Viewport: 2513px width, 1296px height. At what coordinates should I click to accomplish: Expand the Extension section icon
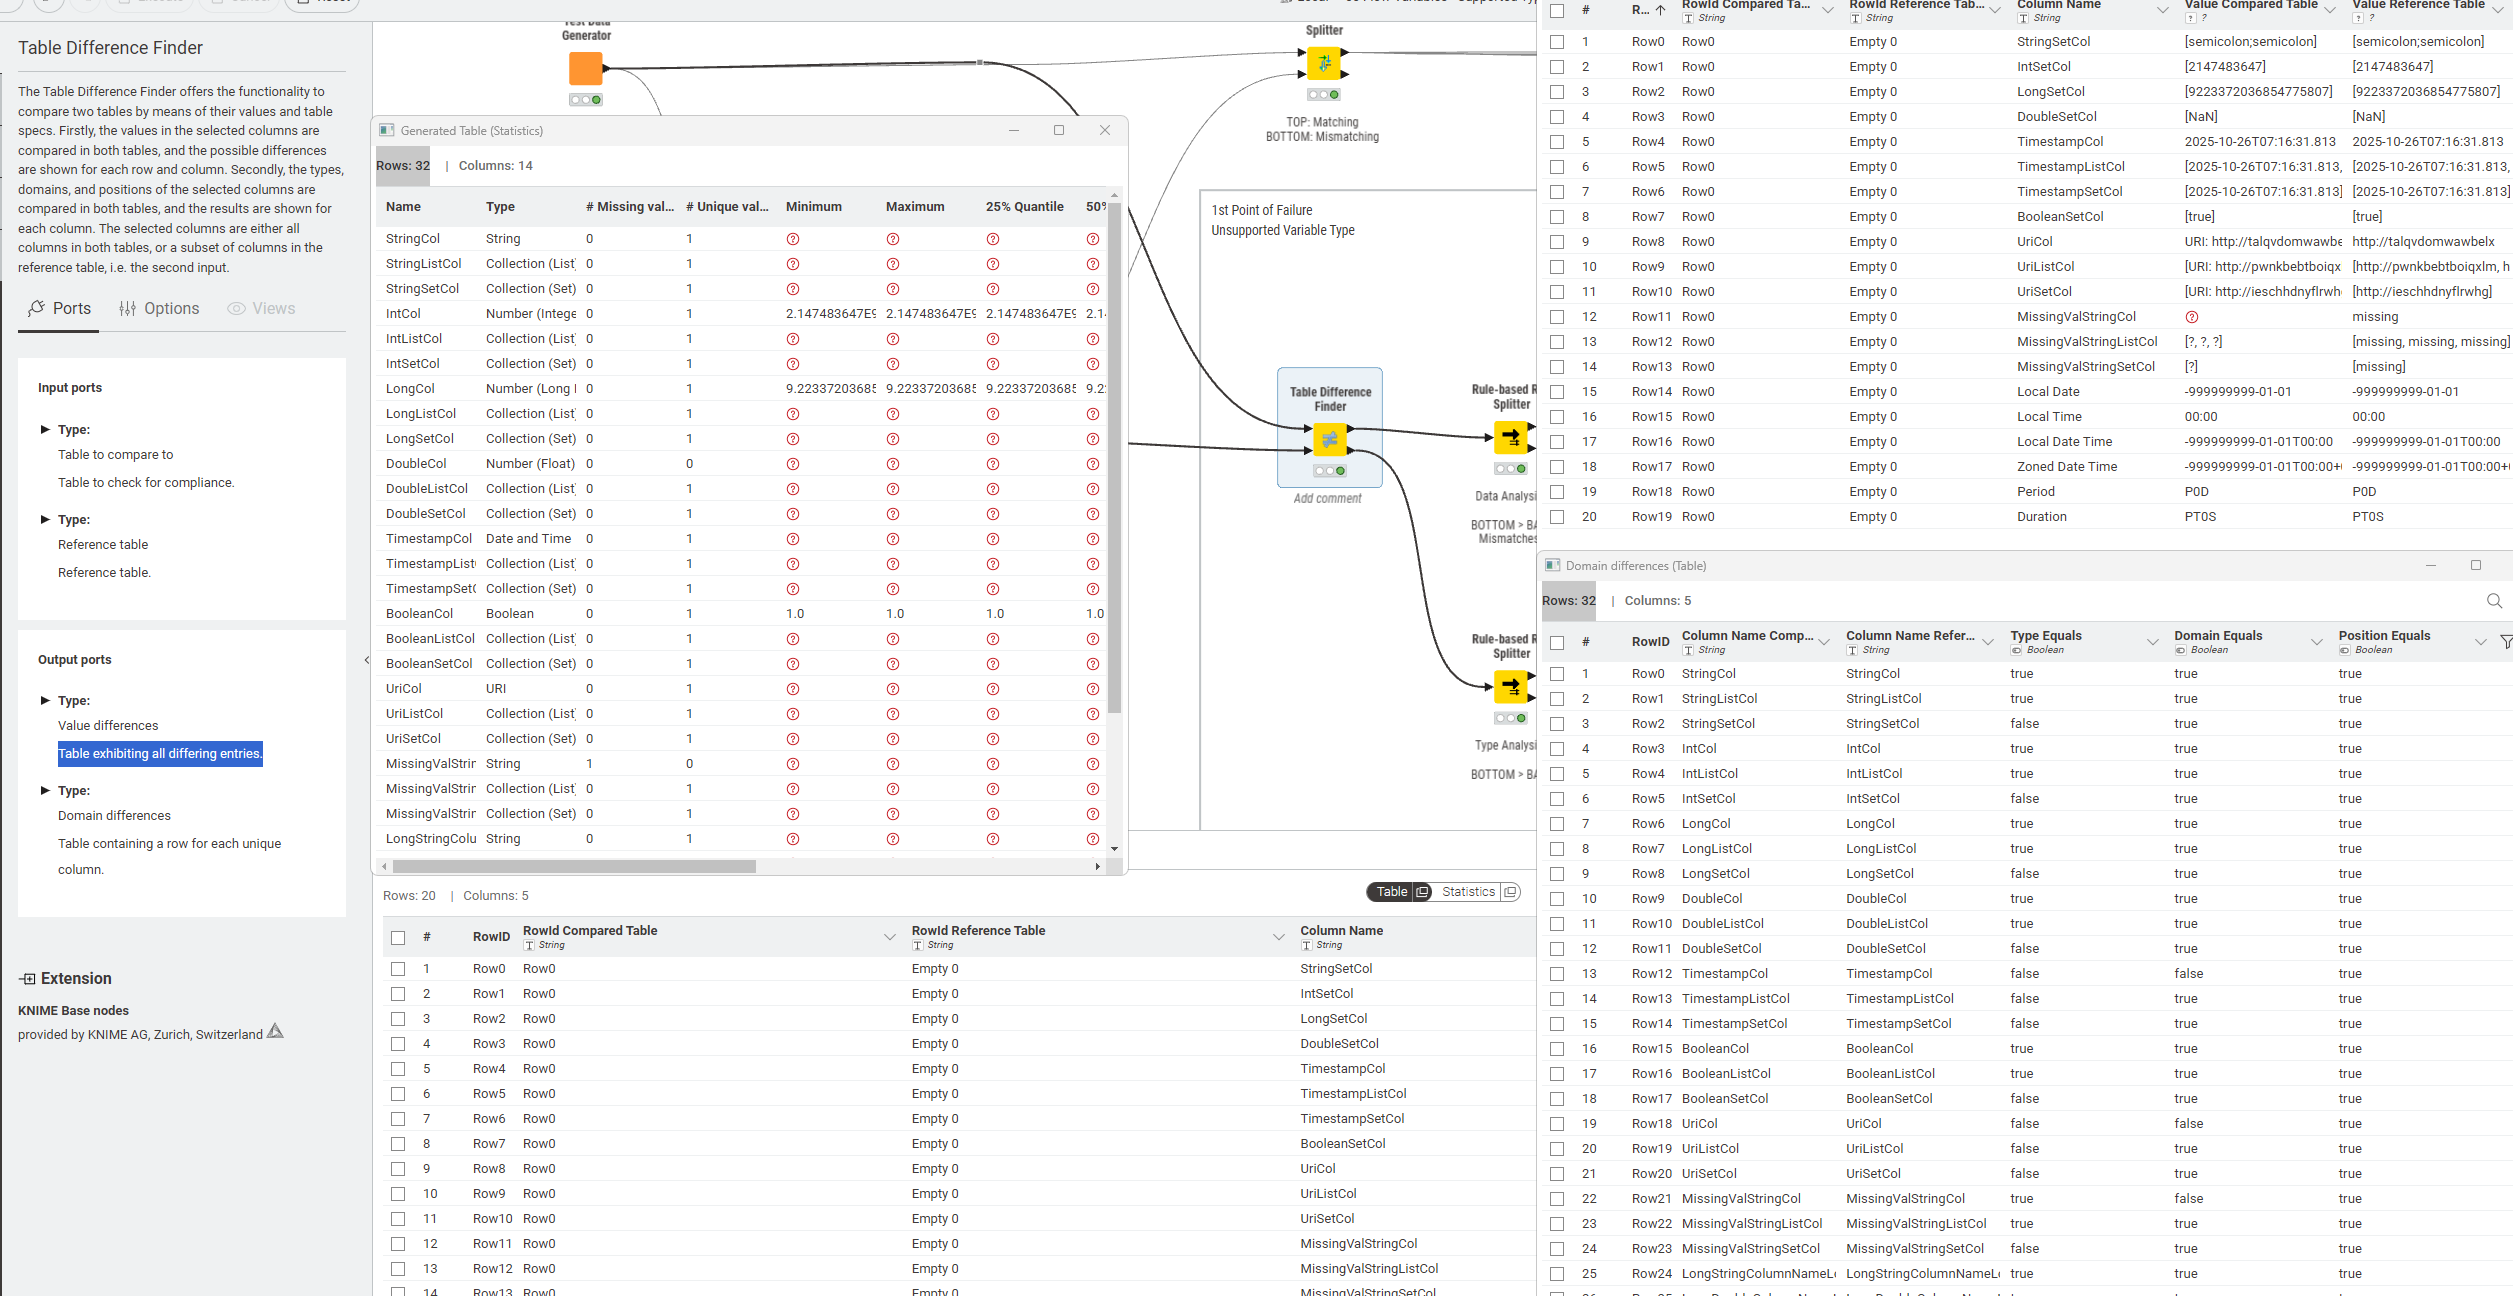(x=28, y=979)
